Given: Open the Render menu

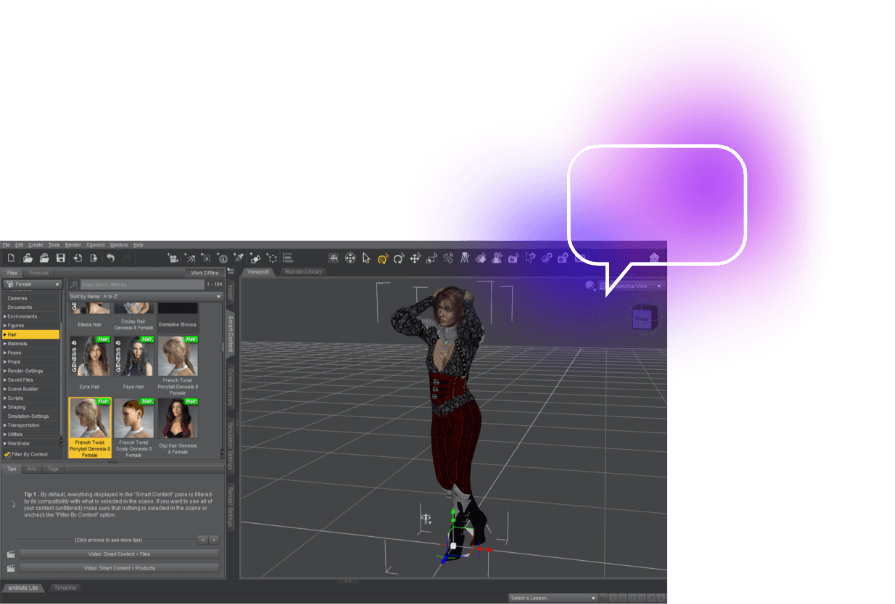Looking at the screenshot, I should click(x=73, y=245).
